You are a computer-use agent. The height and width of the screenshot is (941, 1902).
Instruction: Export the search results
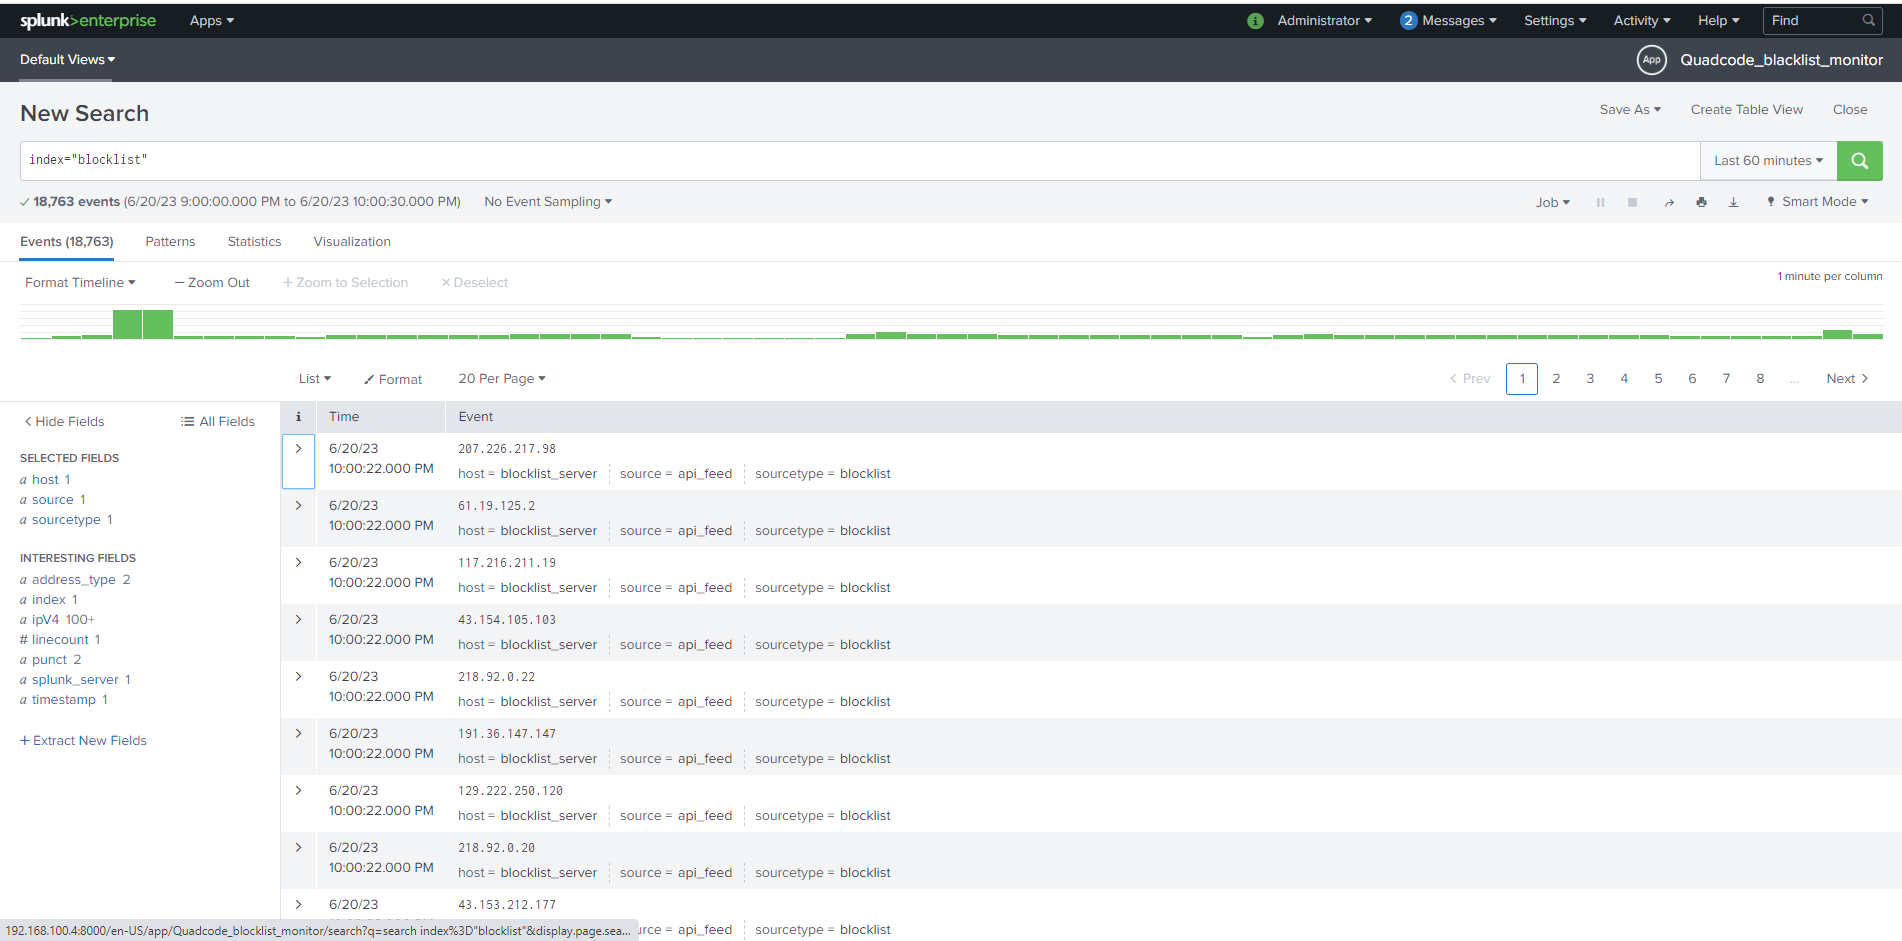click(1734, 201)
